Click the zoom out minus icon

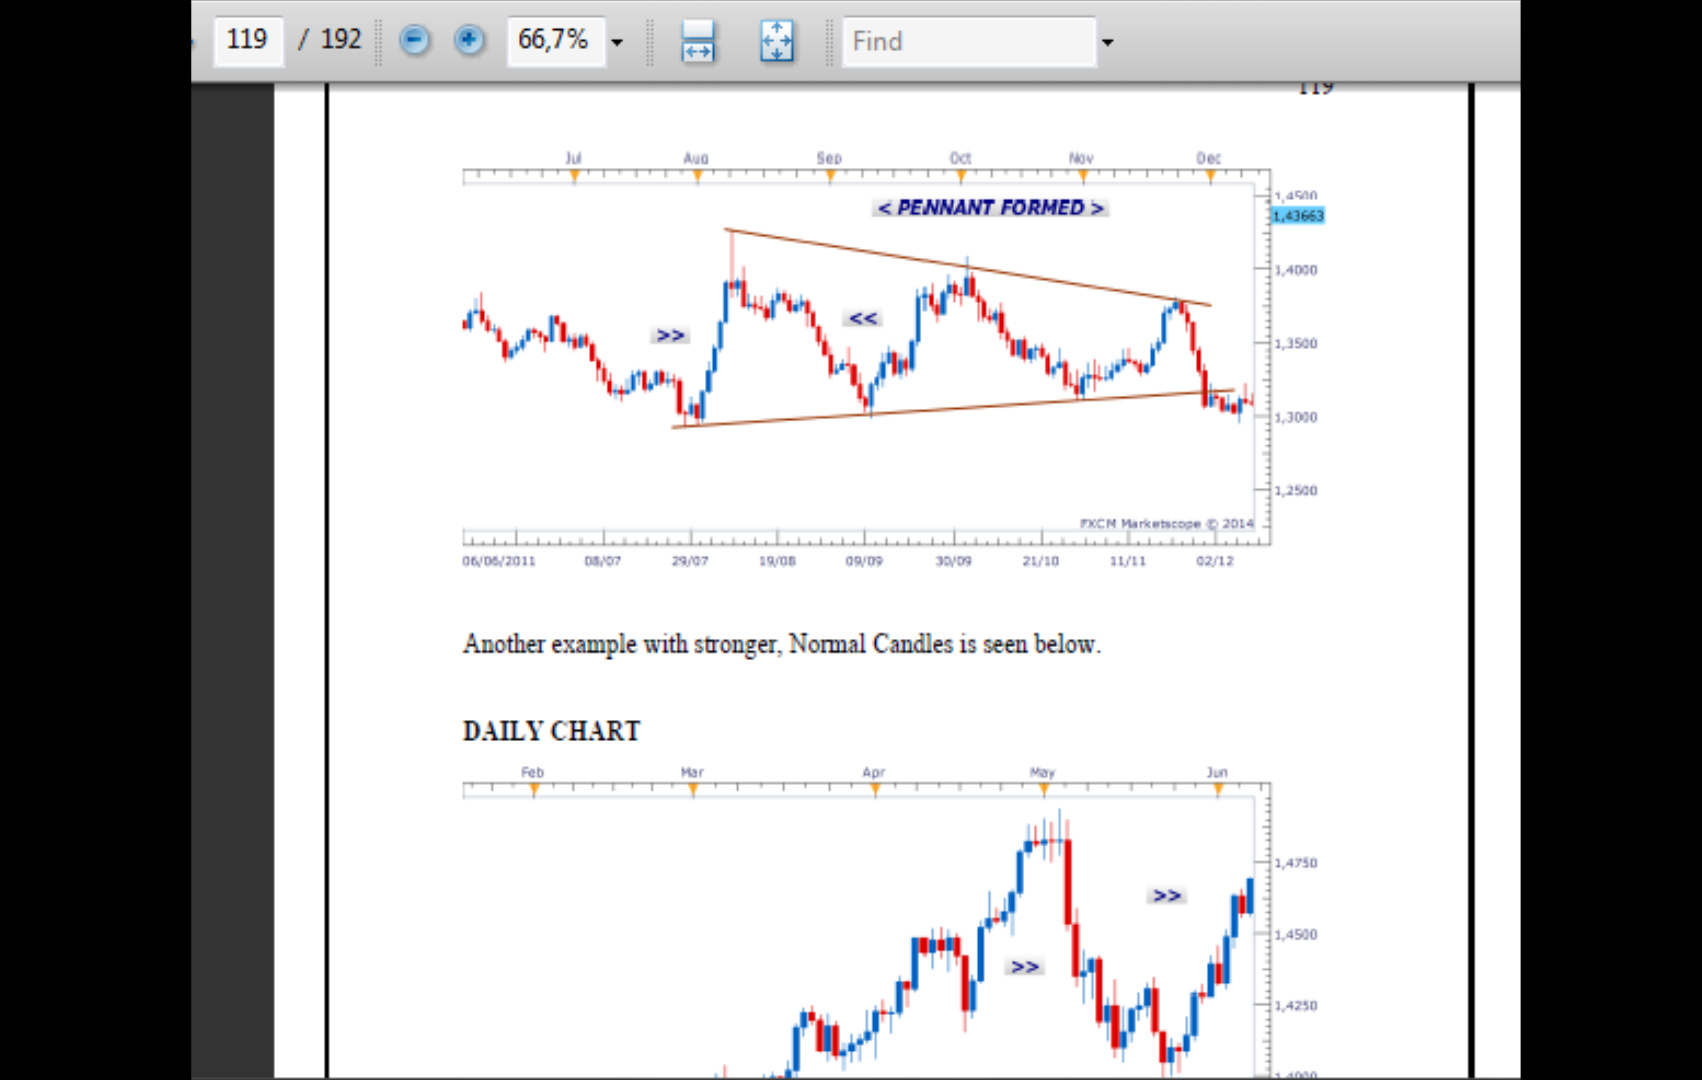click(x=414, y=40)
